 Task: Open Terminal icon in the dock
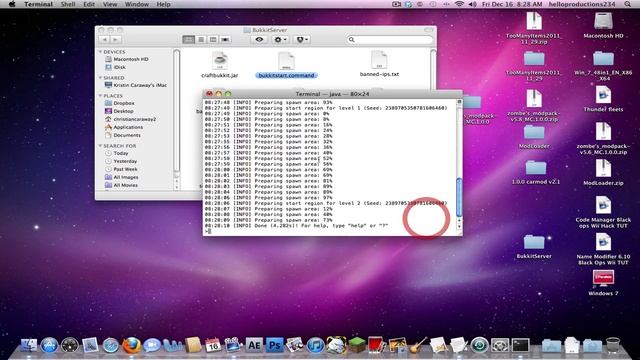(x=520, y=345)
